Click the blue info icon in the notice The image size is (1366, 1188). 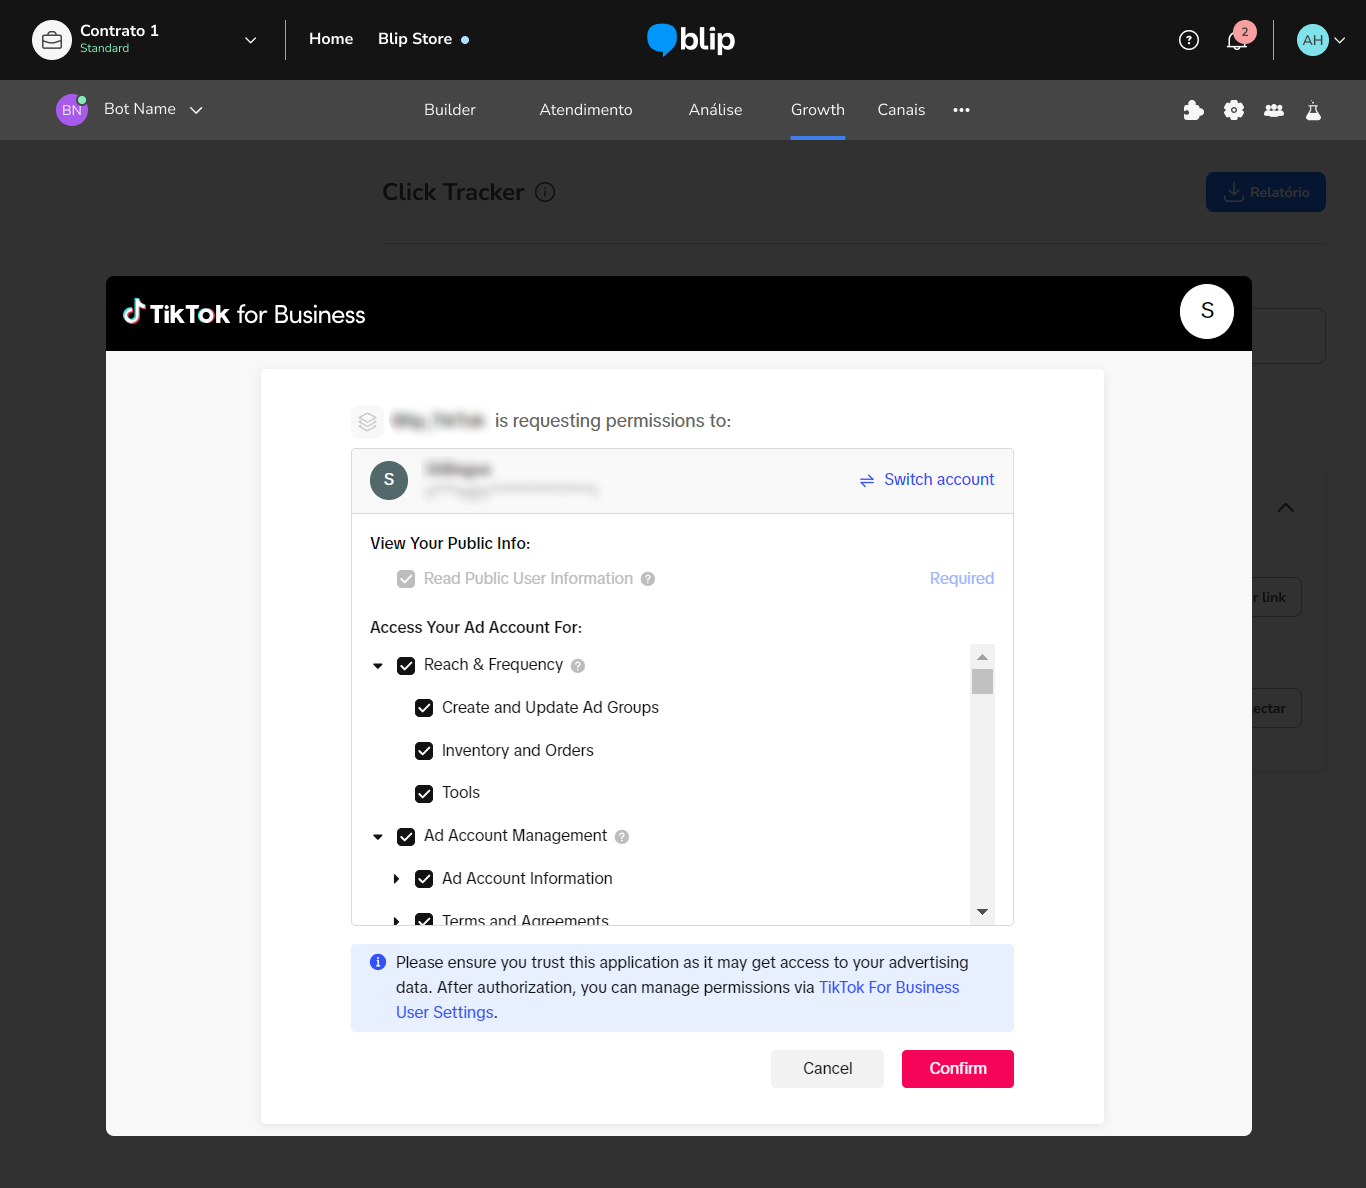(378, 962)
